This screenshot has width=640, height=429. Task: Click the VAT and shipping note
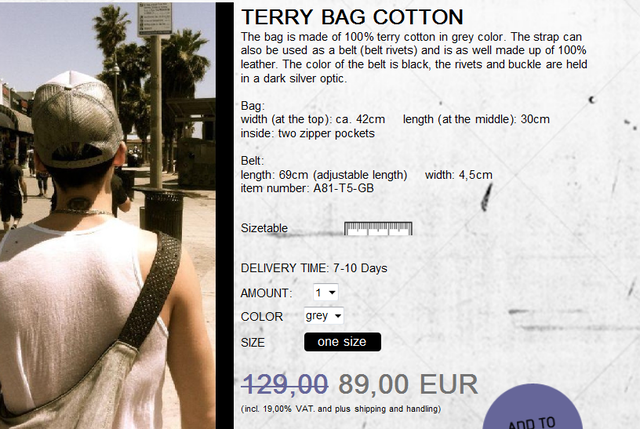(341, 408)
